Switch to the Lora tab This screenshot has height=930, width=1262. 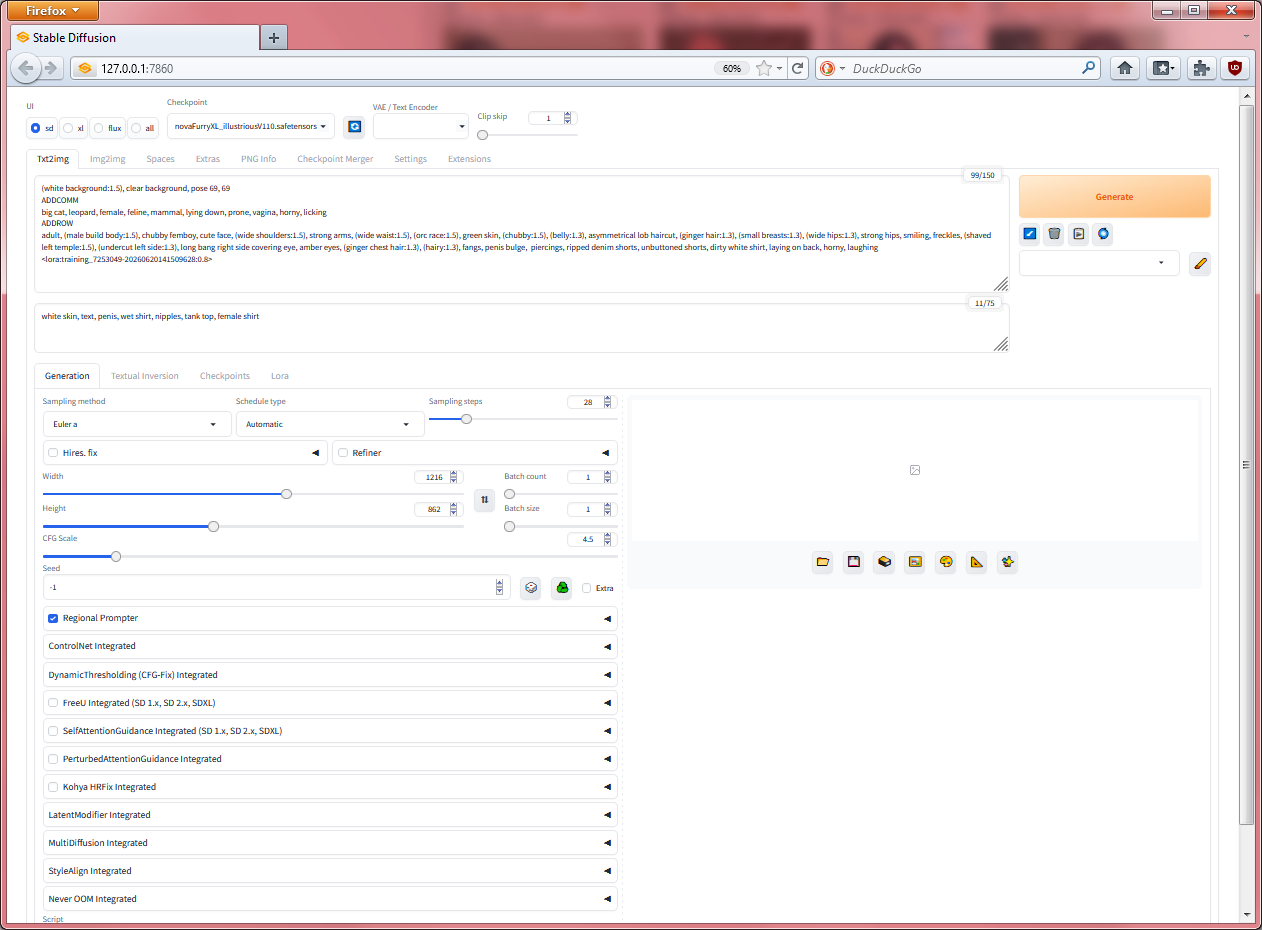[280, 376]
